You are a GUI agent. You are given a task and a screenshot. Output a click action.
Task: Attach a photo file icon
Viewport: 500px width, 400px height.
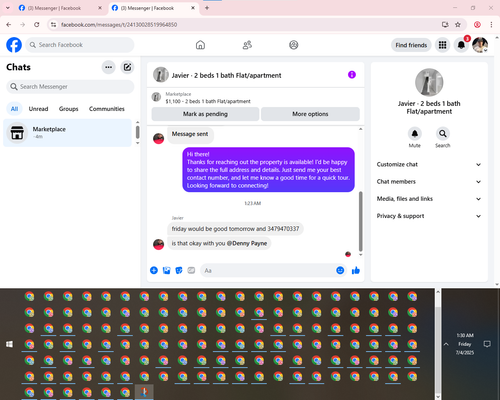(x=166, y=270)
